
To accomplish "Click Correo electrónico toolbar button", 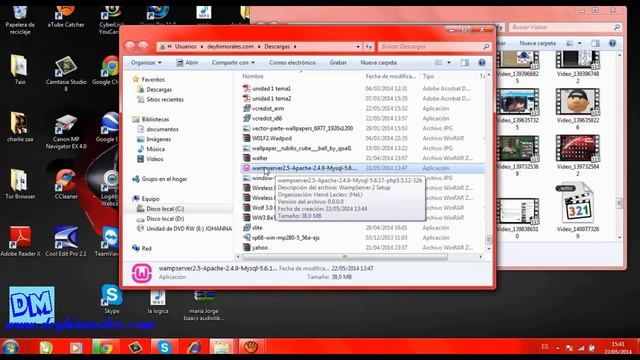I will 292,62.
